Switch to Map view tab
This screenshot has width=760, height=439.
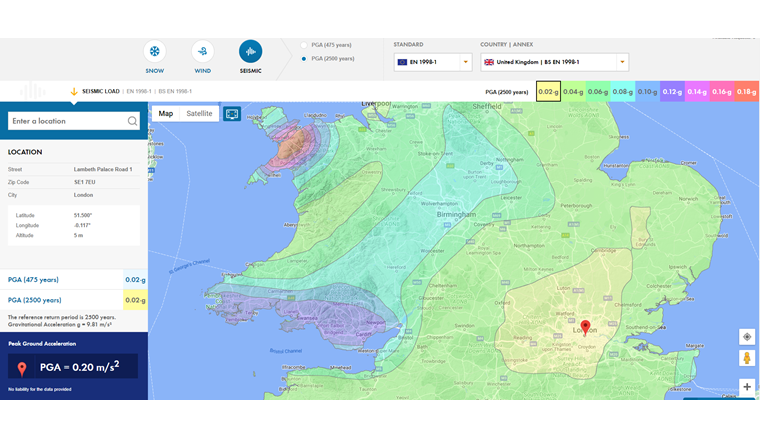(165, 113)
